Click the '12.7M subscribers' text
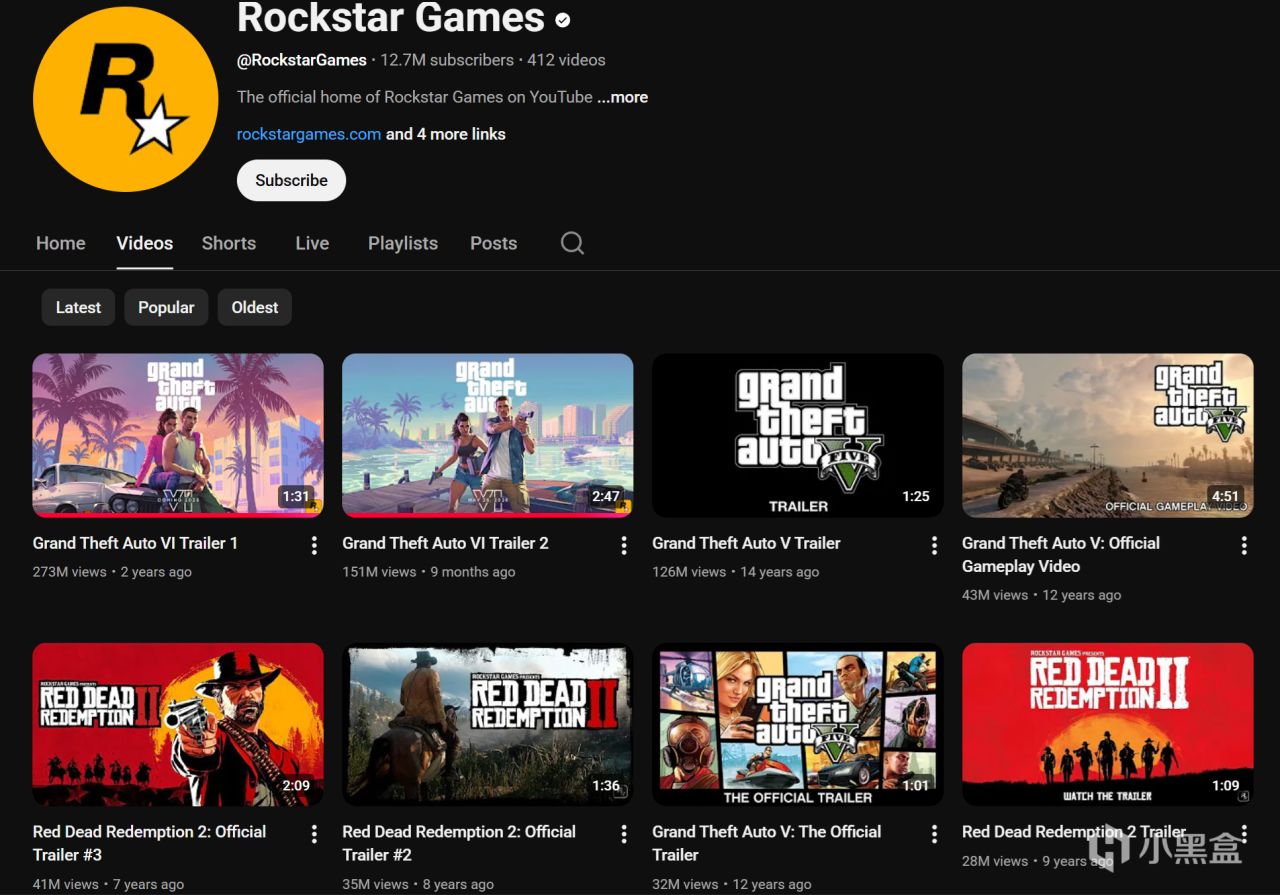1280x895 pixels. tap(447, 60)
